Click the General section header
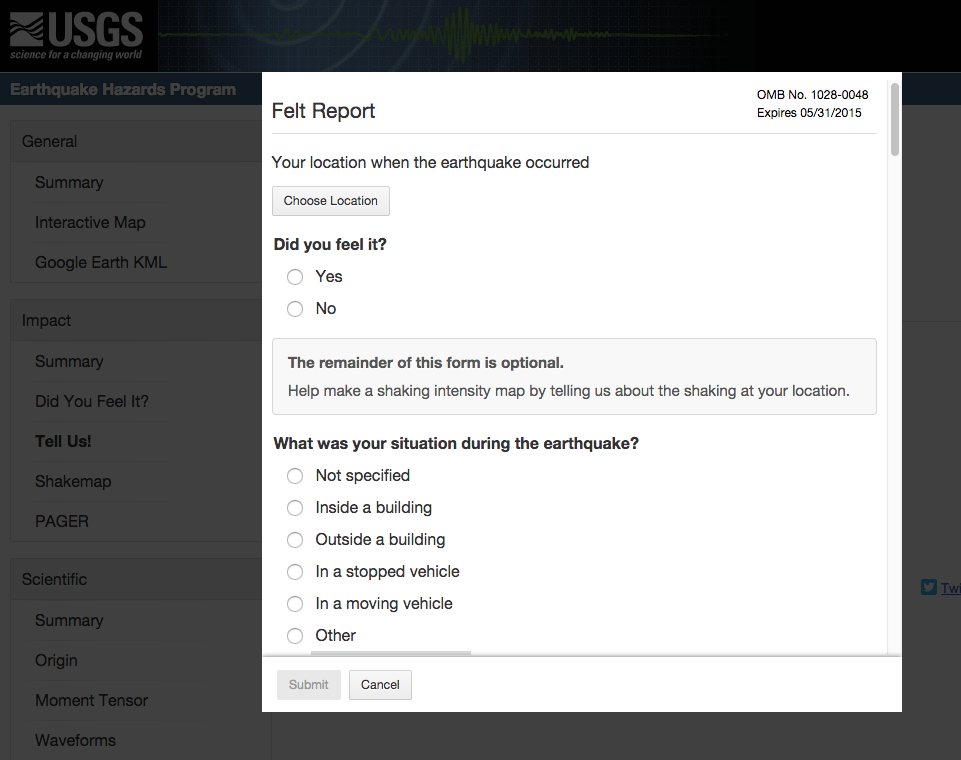This screenshot has width=961, height=760. click(50, 142)
